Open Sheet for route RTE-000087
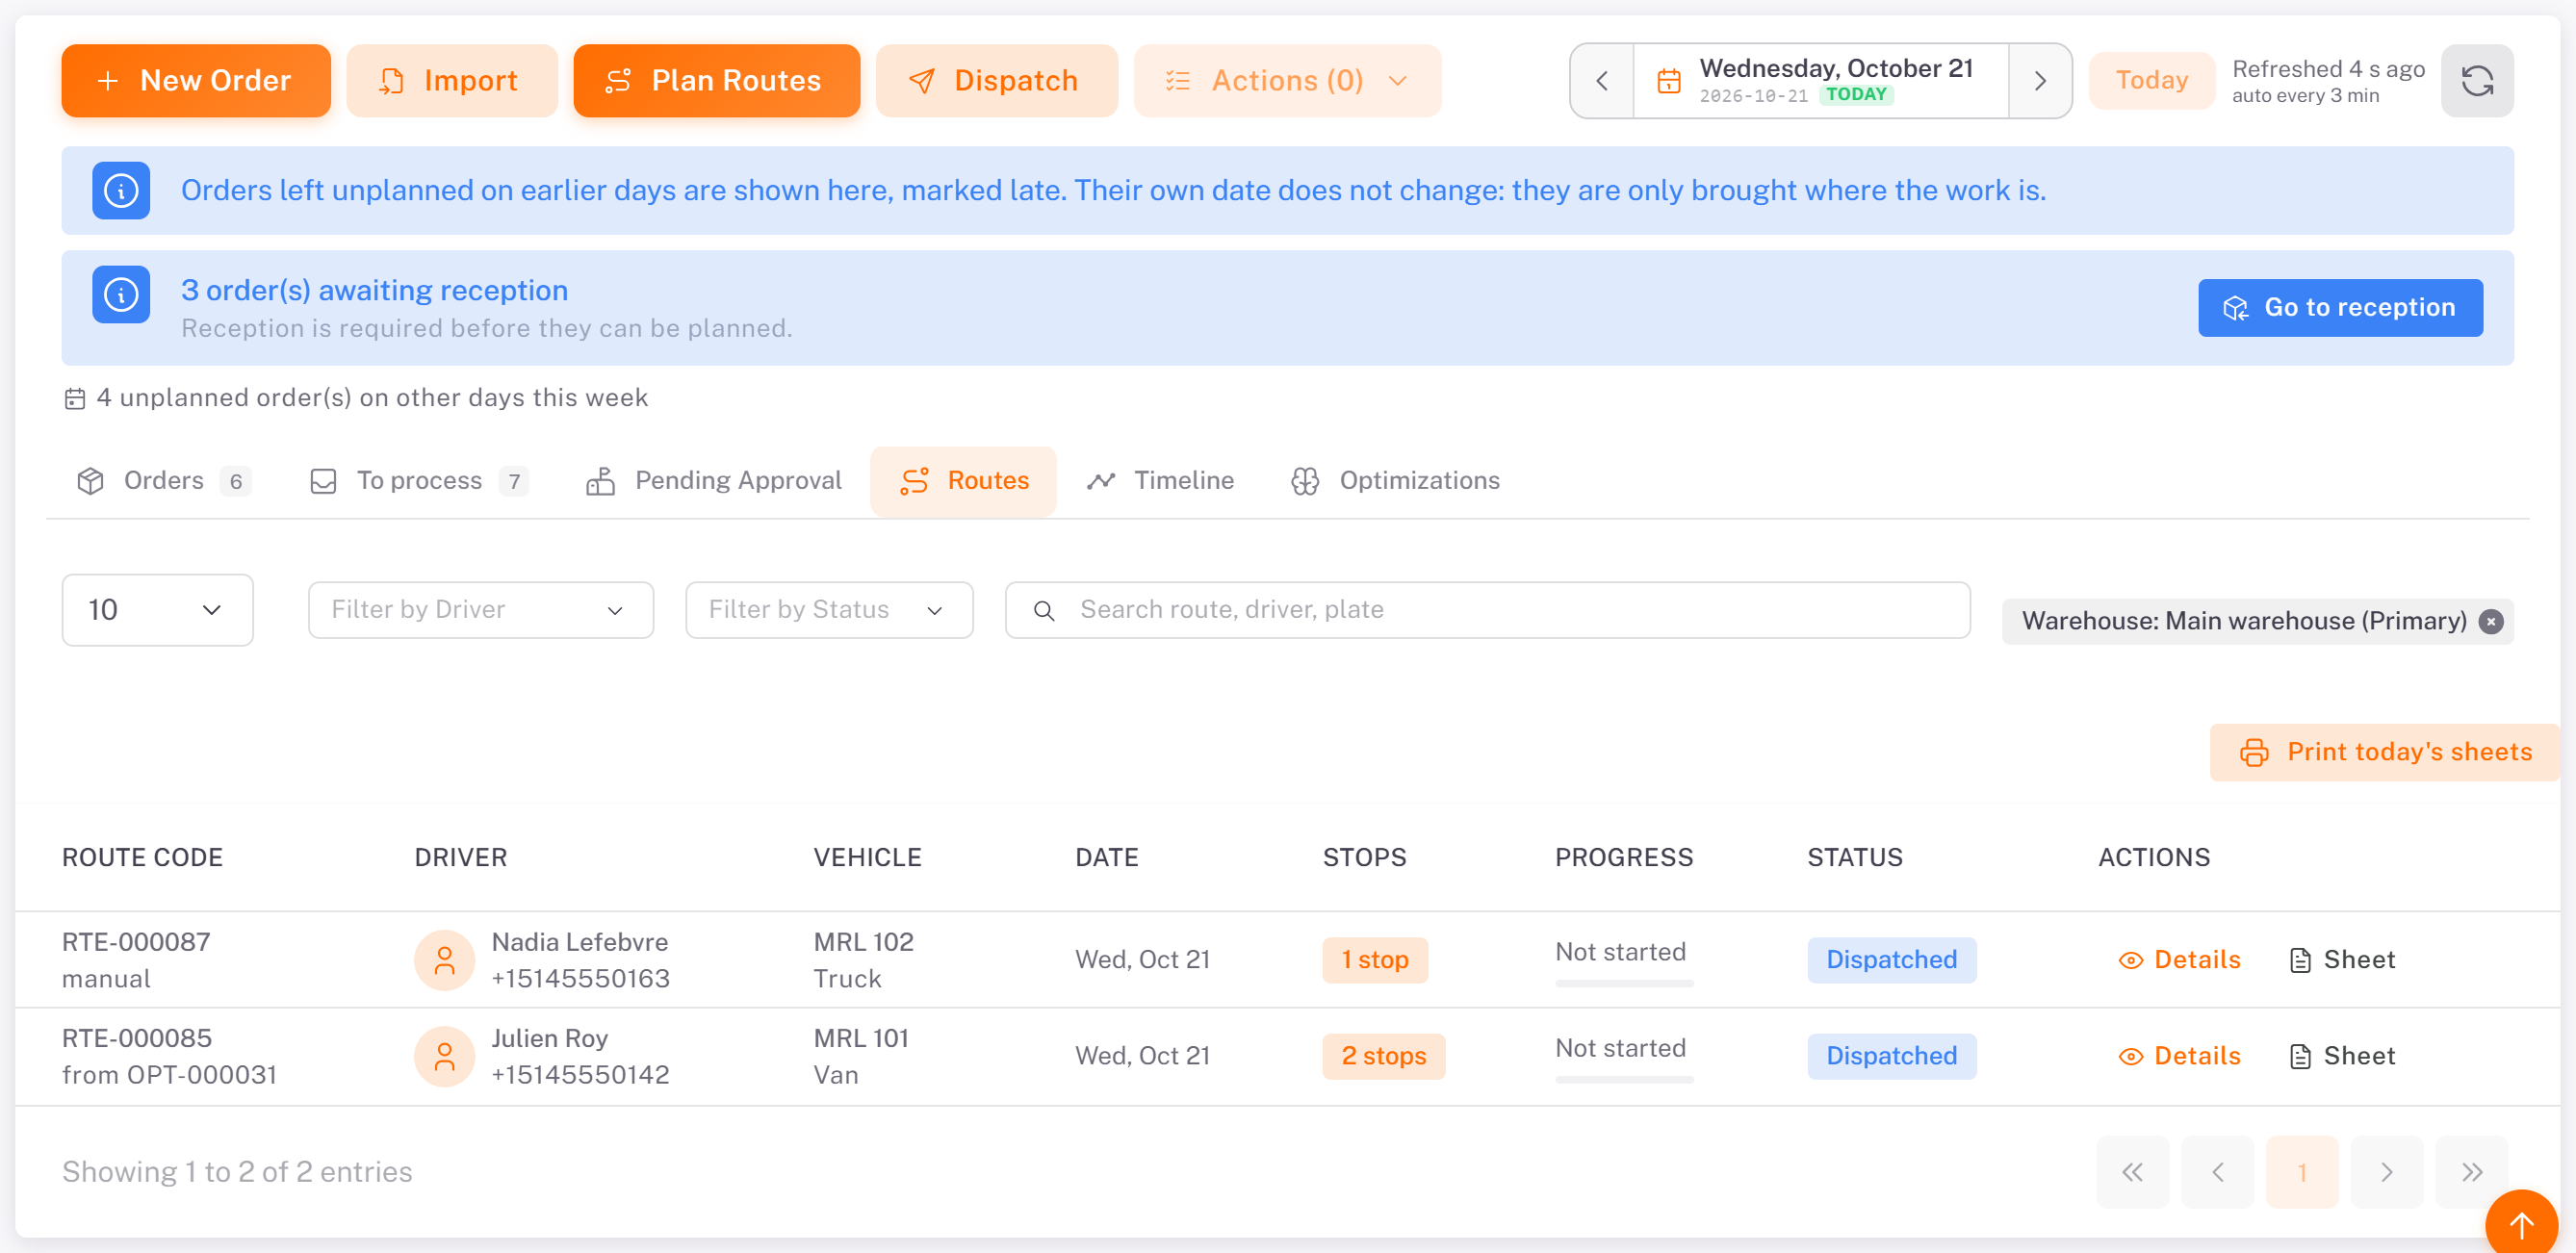This screenshot has height=1253, width=2576. (2342, 960)
